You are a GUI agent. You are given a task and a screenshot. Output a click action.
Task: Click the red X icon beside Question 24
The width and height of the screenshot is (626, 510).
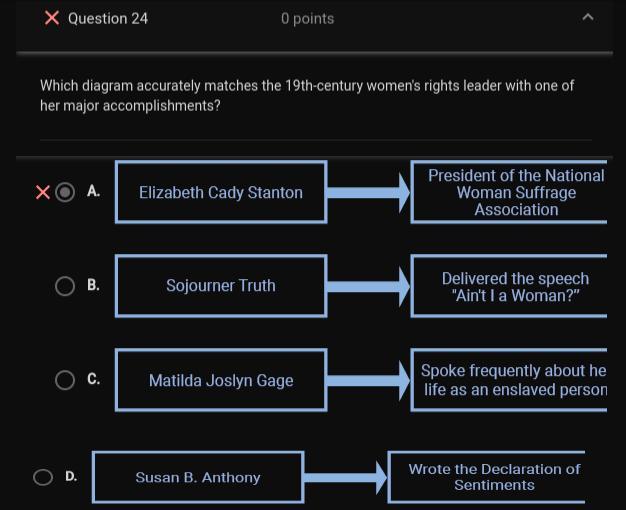tap(52, 18)
